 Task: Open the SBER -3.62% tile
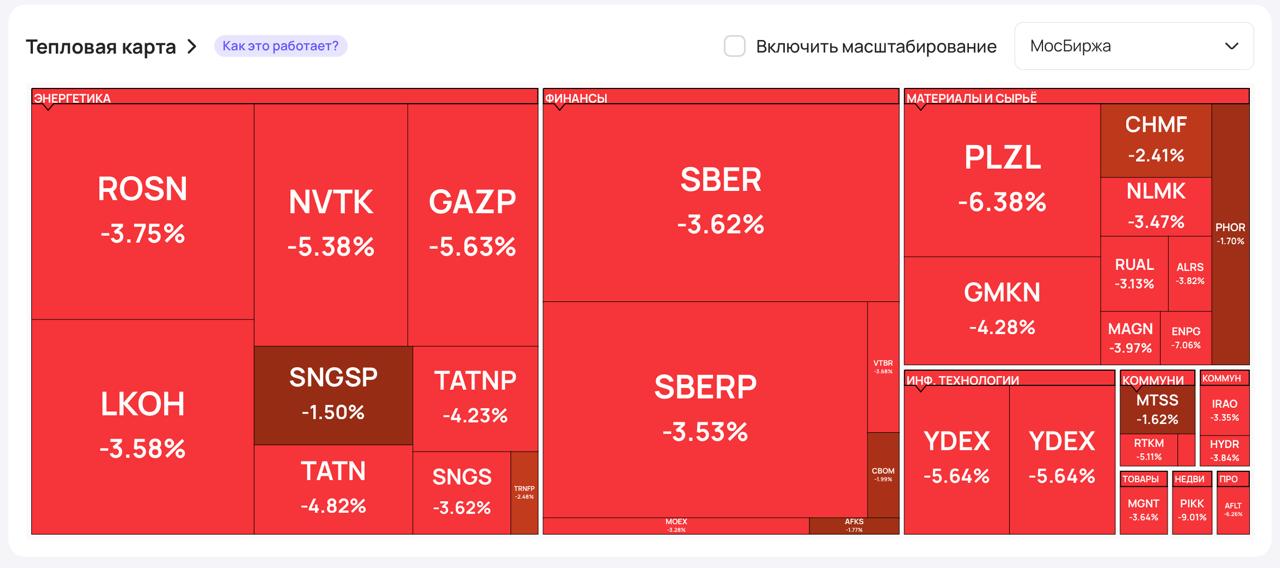tap(720, 200)
